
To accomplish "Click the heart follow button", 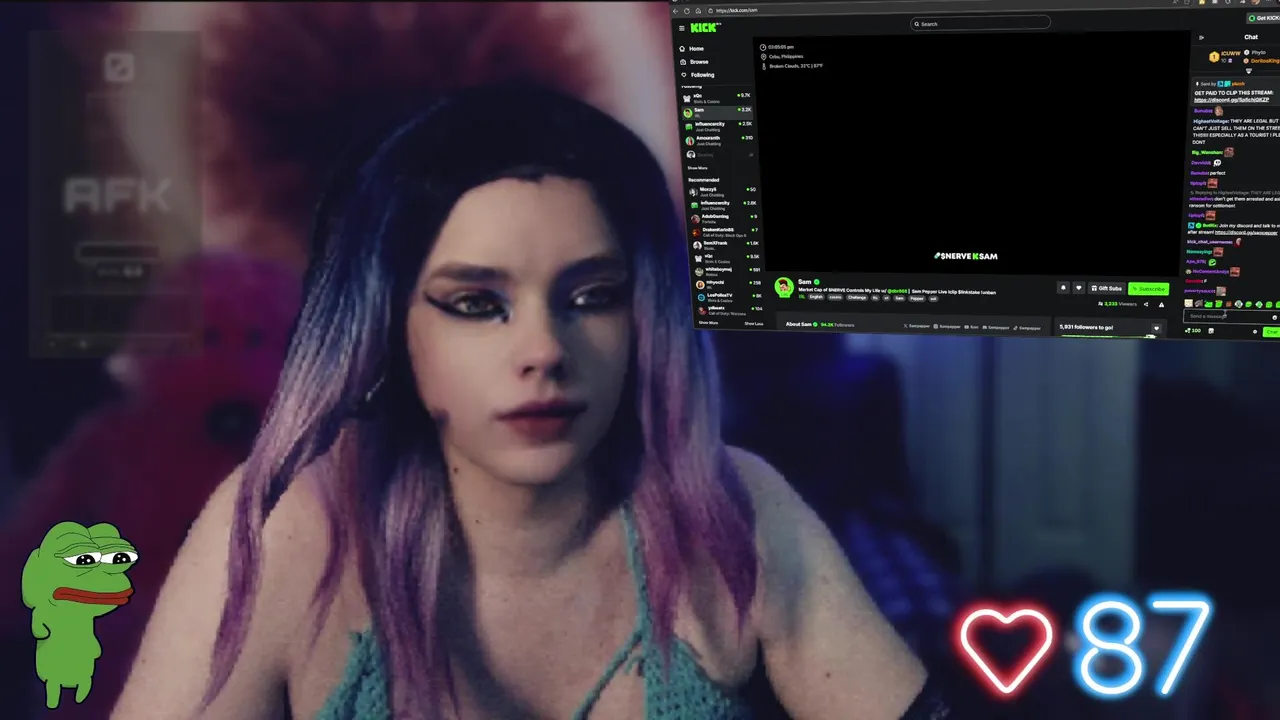I will pos(1078,288).
